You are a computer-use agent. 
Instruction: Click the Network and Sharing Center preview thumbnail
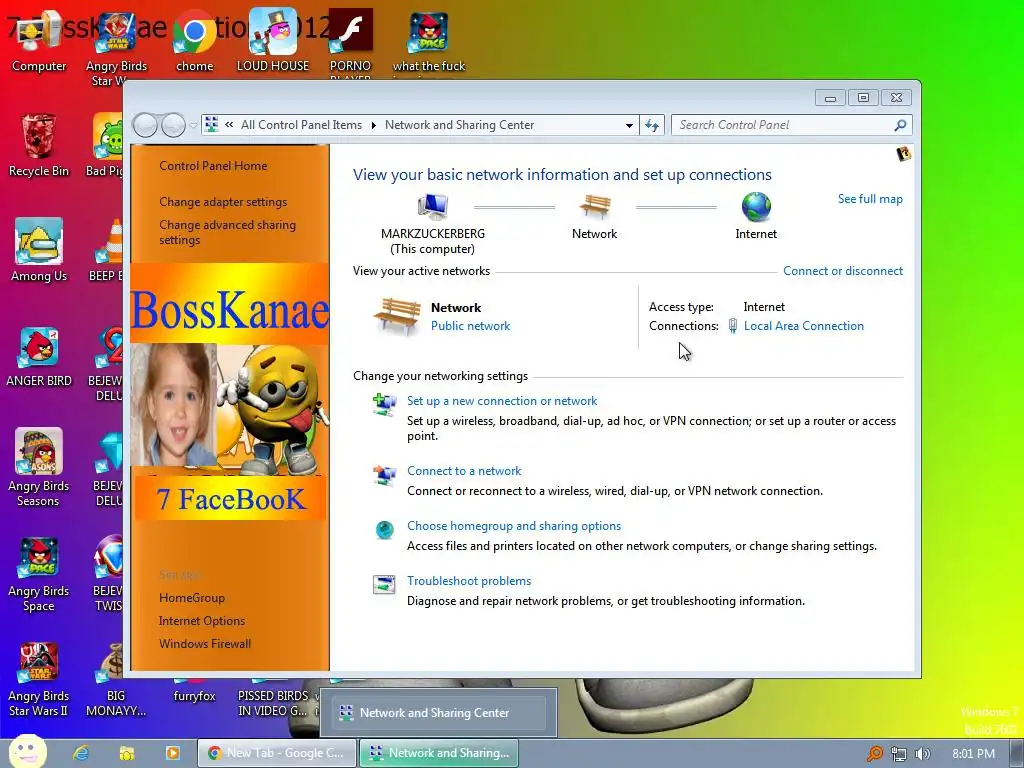(438, 712)
